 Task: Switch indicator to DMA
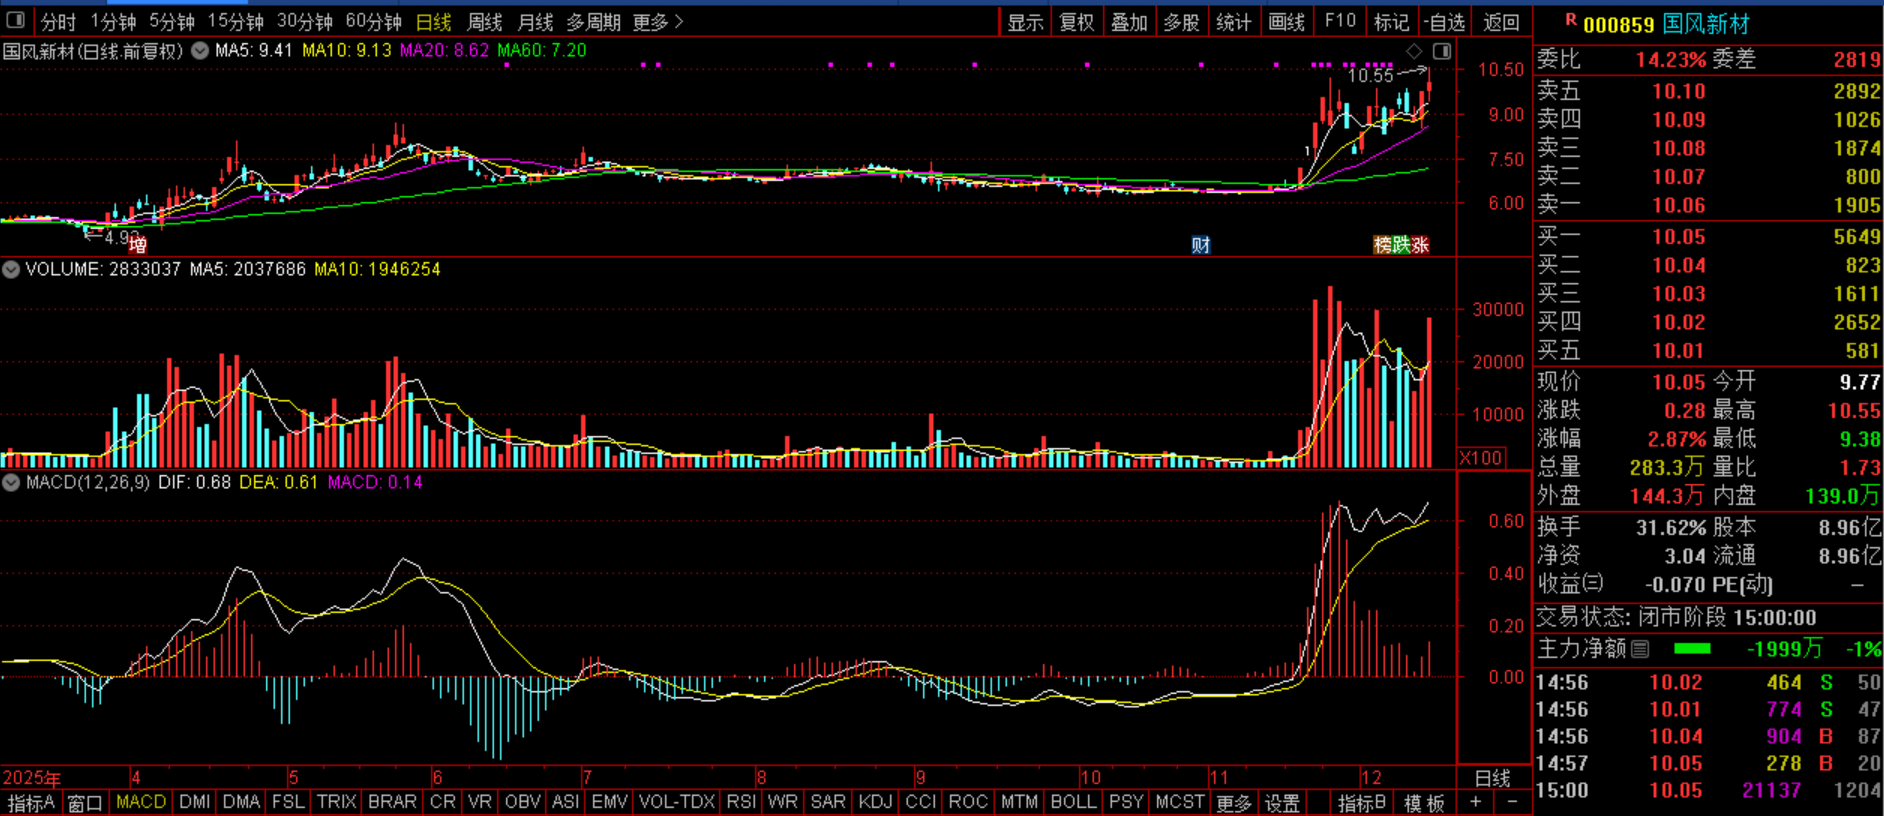241,802
